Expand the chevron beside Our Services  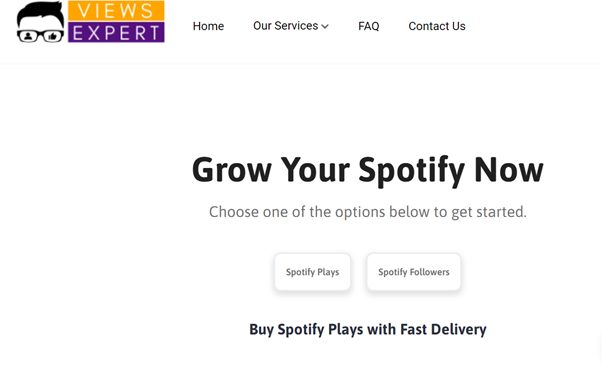[x=325, y=26]
